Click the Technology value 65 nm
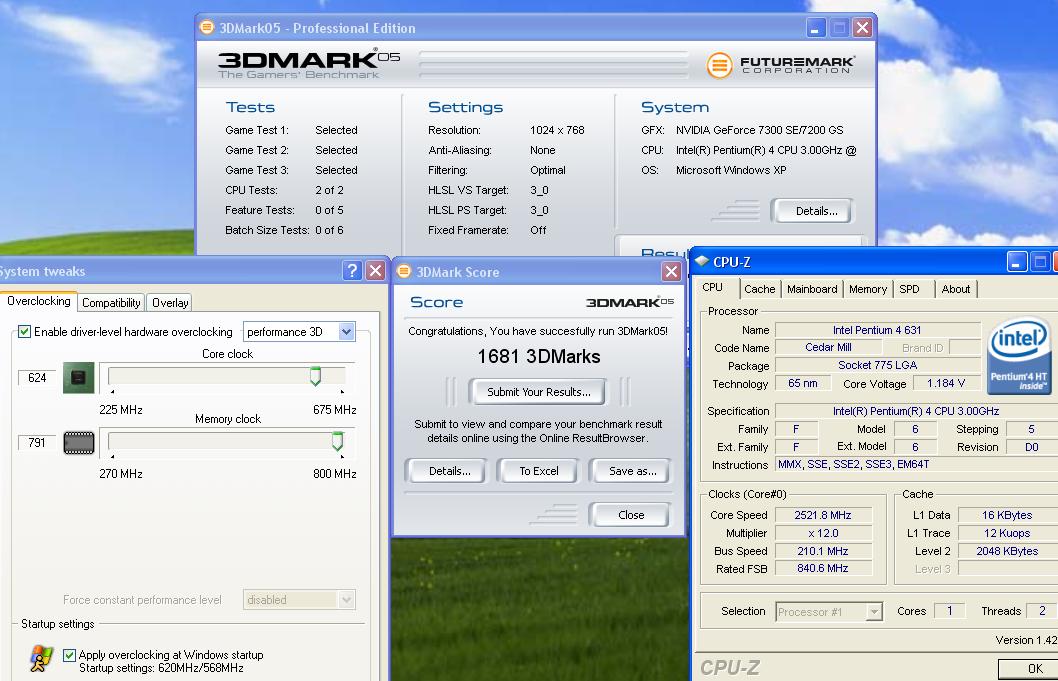The height and width of the screenshot is (681, 1058). click(802, 383)
